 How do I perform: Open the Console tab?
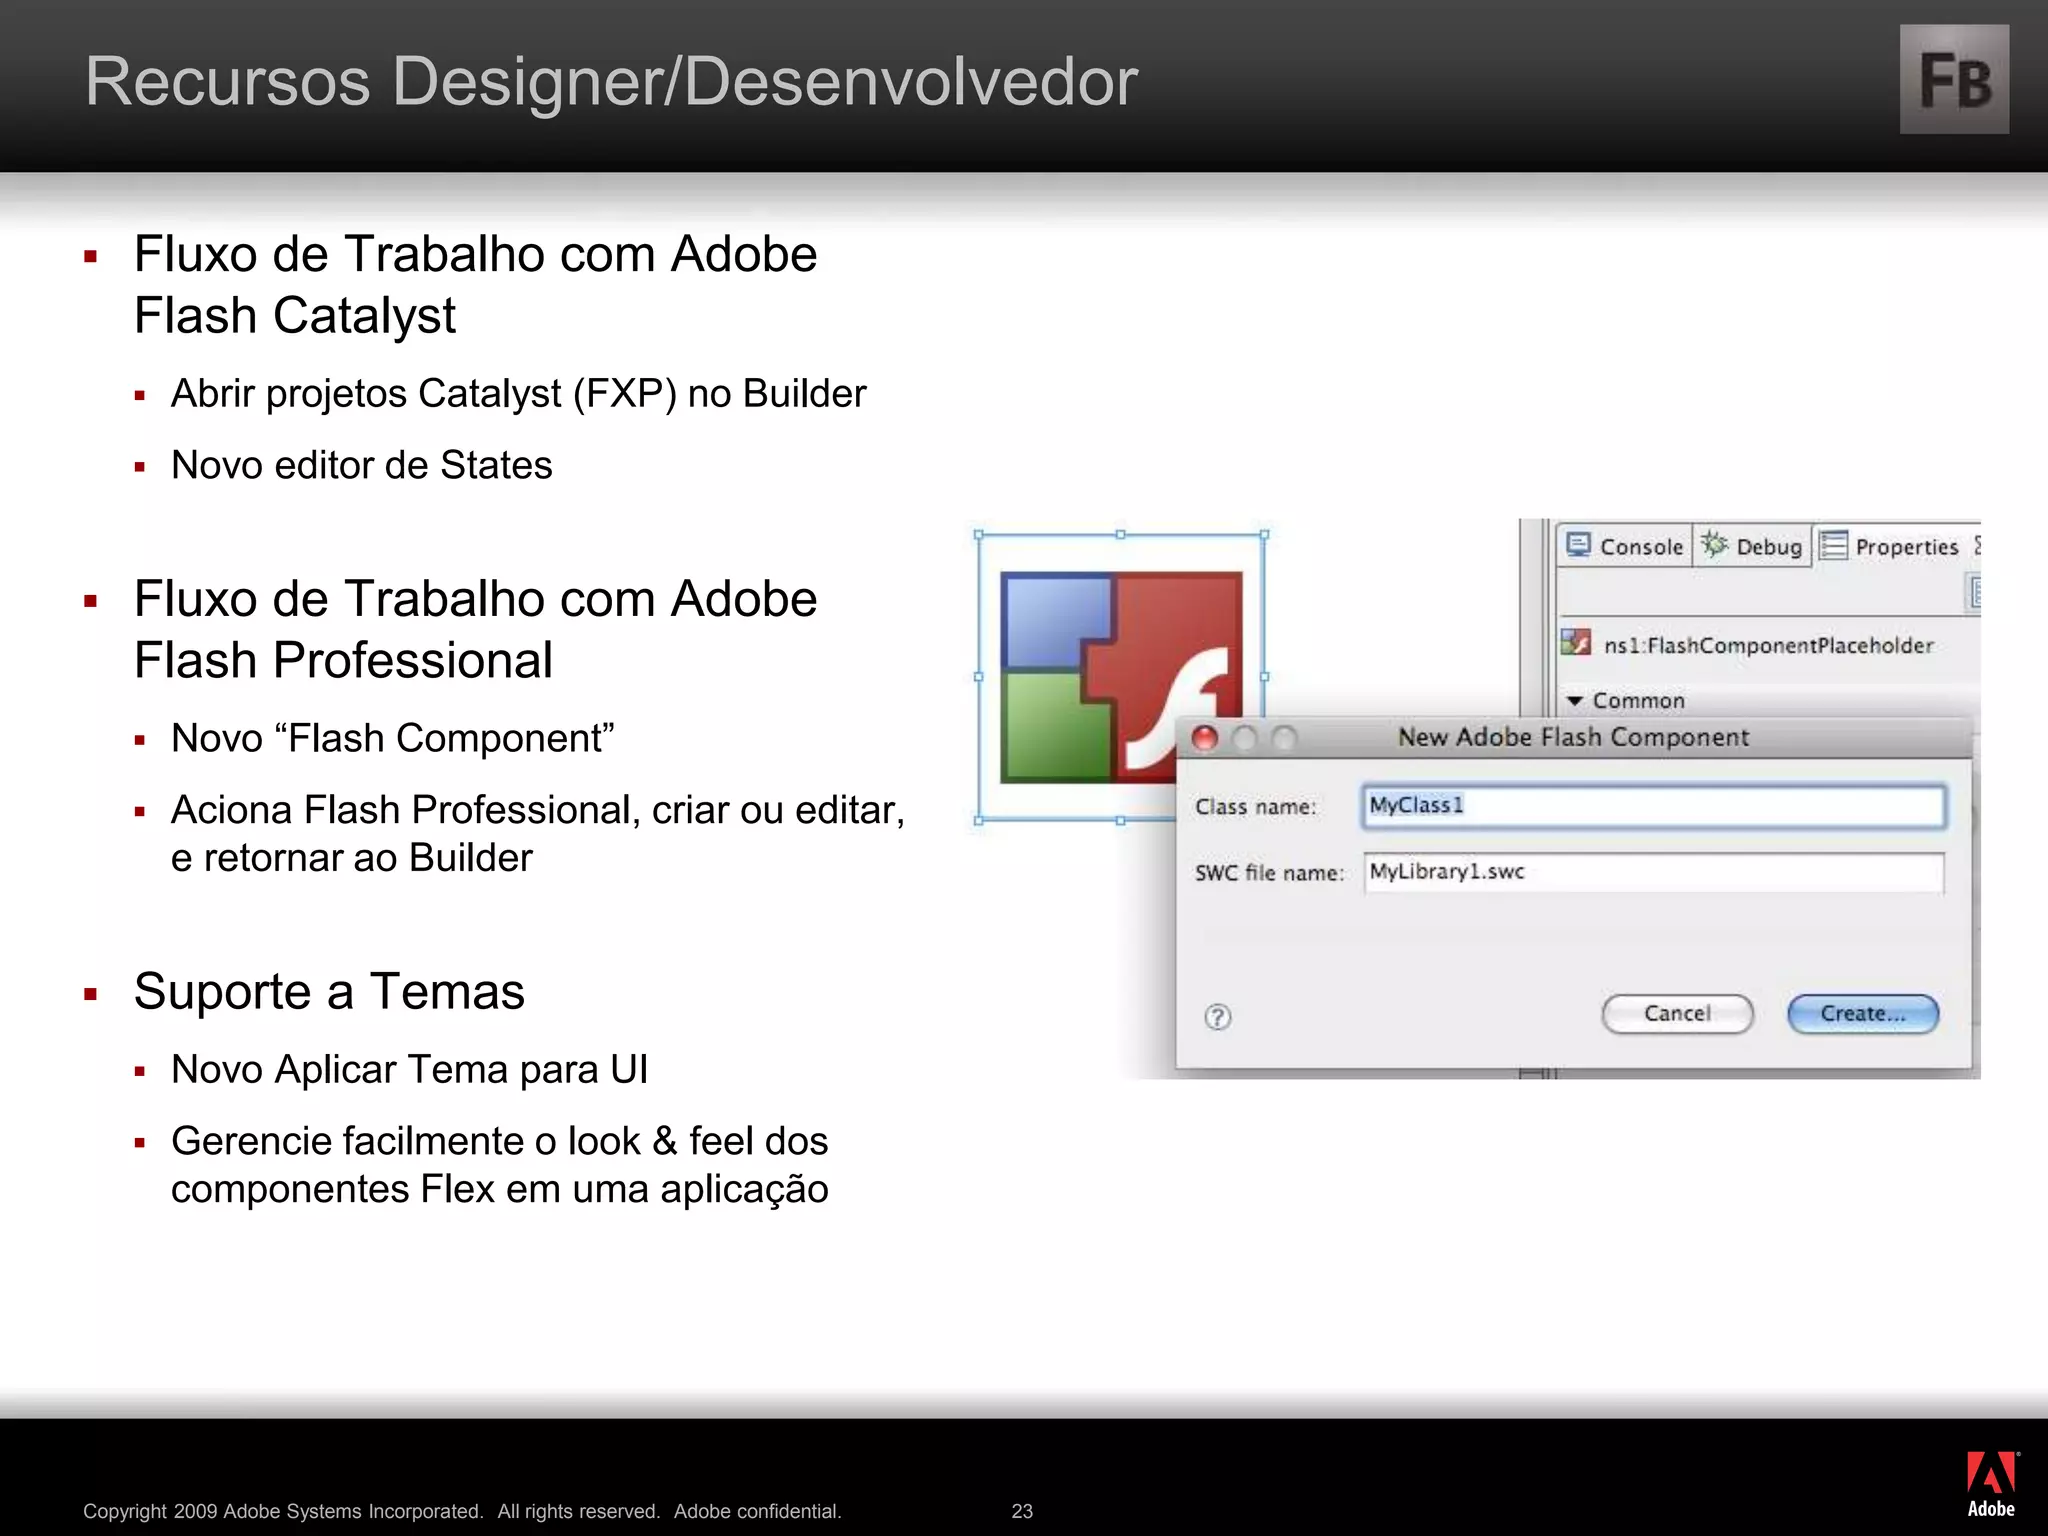coord(1625,546)
